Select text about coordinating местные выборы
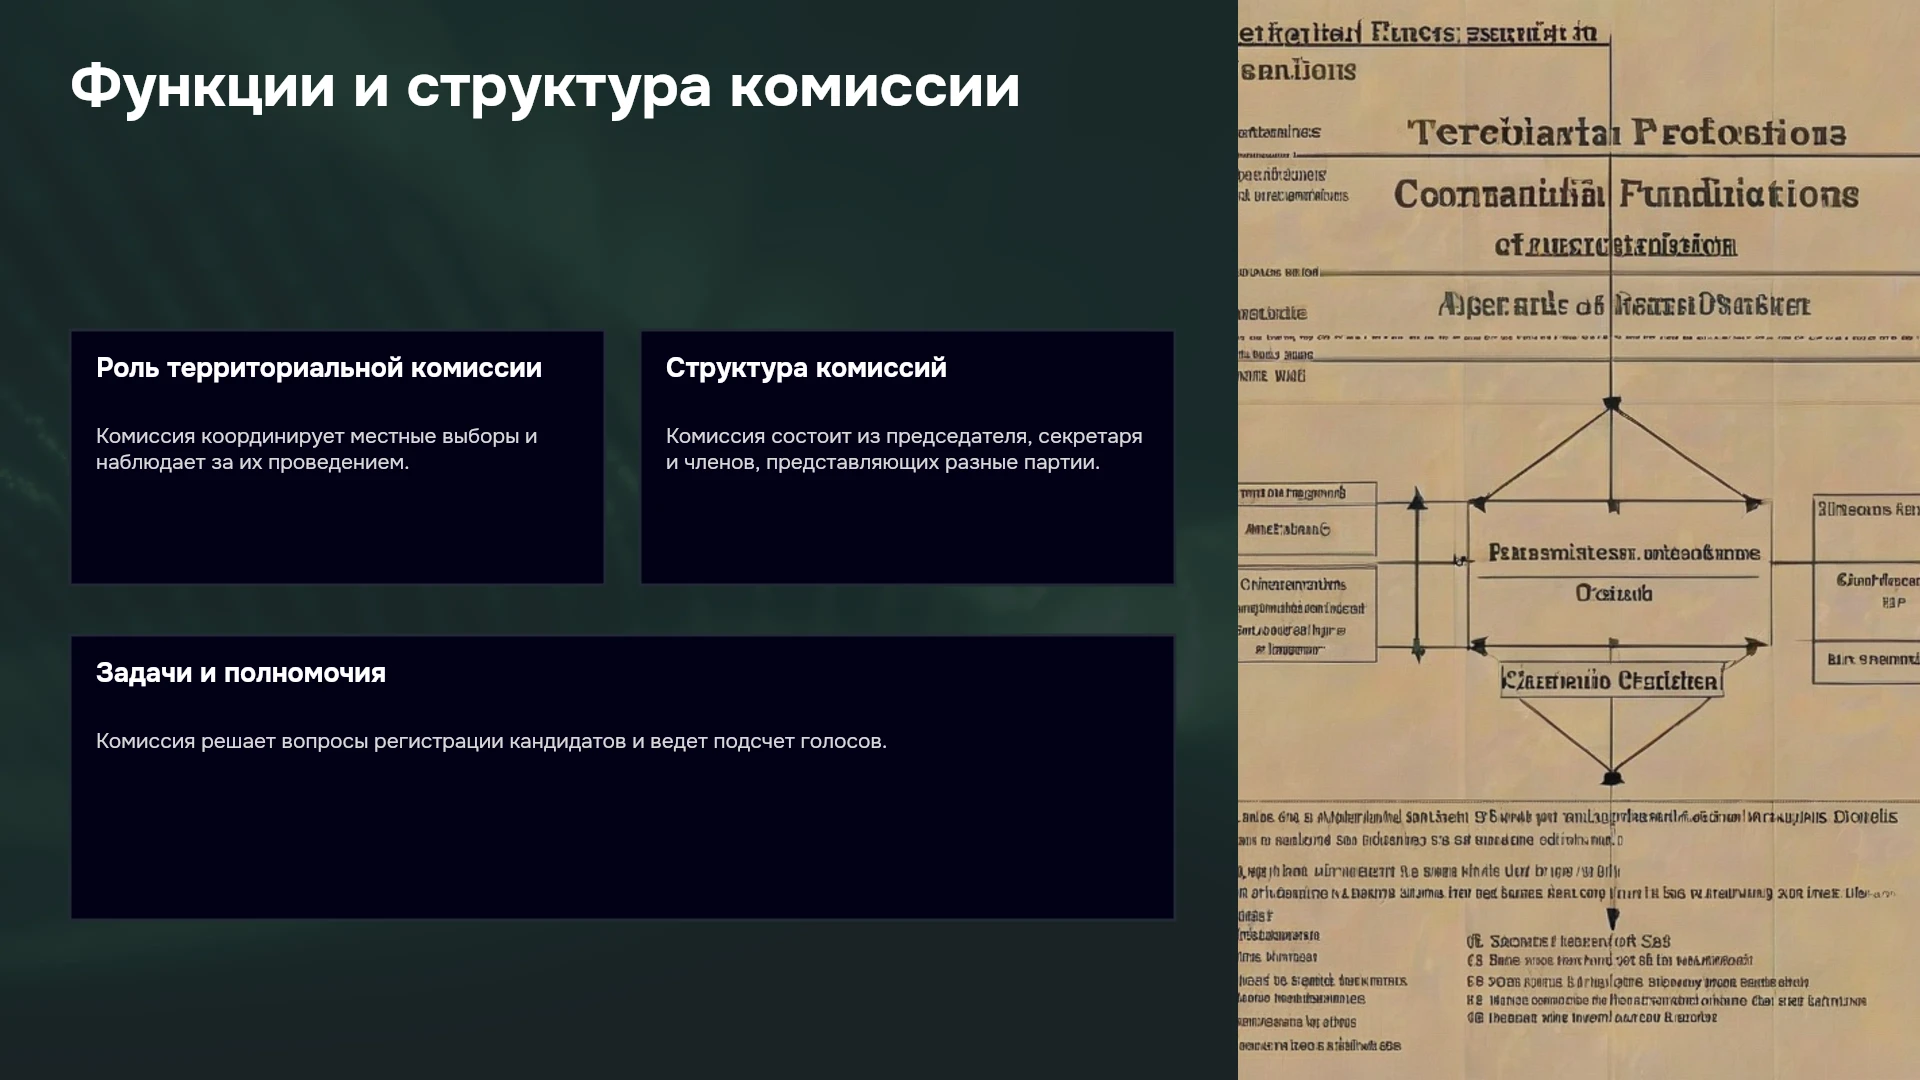 (x=316, y=449)
